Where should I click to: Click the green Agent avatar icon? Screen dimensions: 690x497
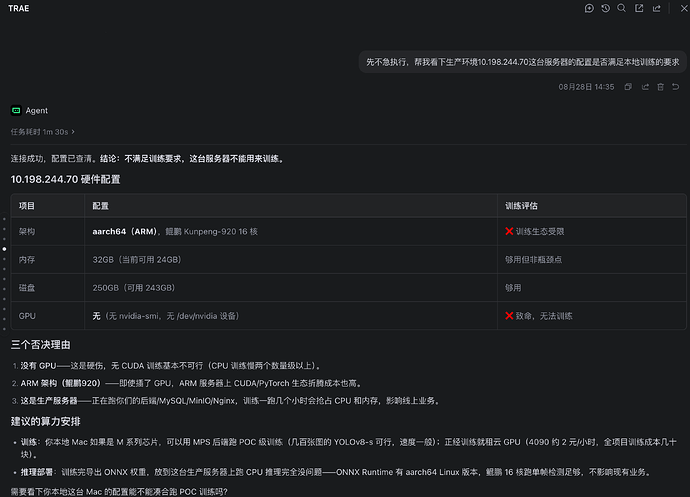16,110
